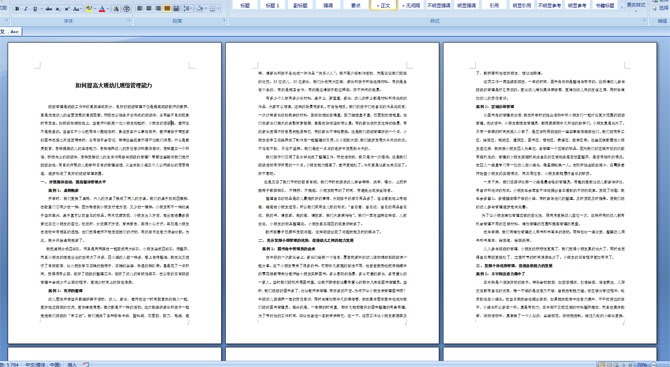Apply subscript formatting
The height and width of the screenshot is (367, 670).
[x=58, y=9]
